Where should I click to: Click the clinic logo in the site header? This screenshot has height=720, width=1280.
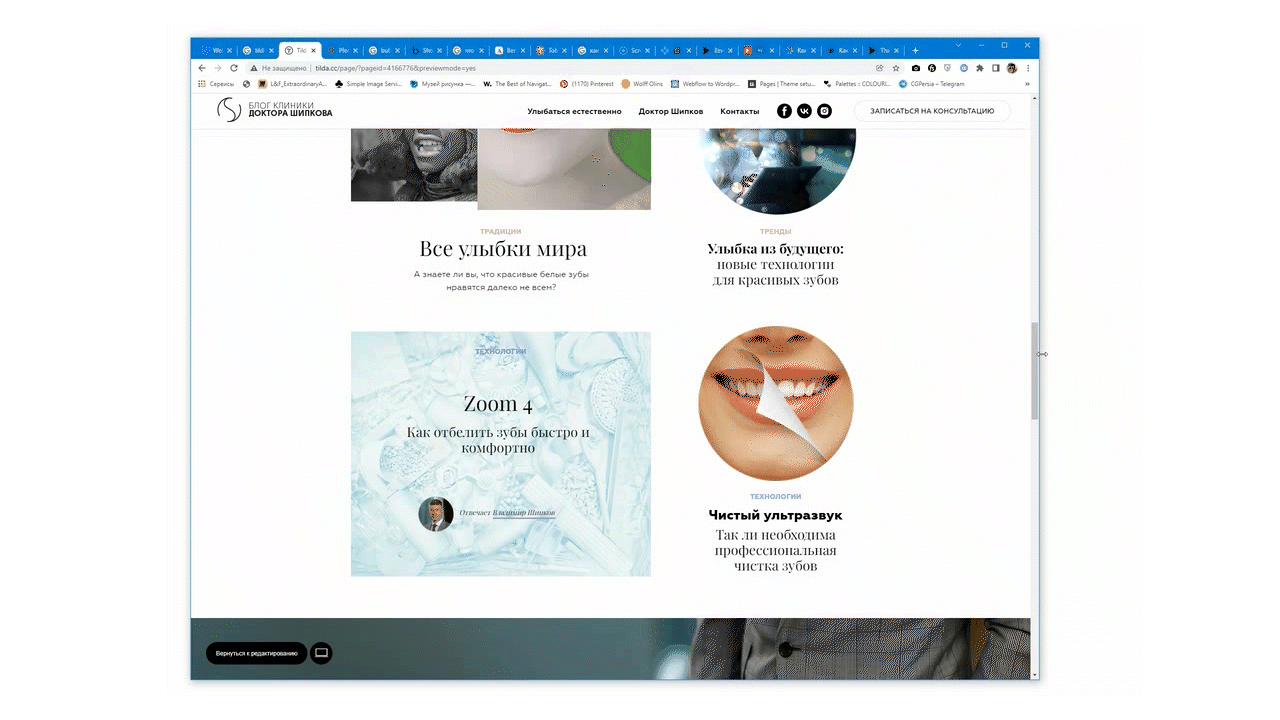pos(275,110)
